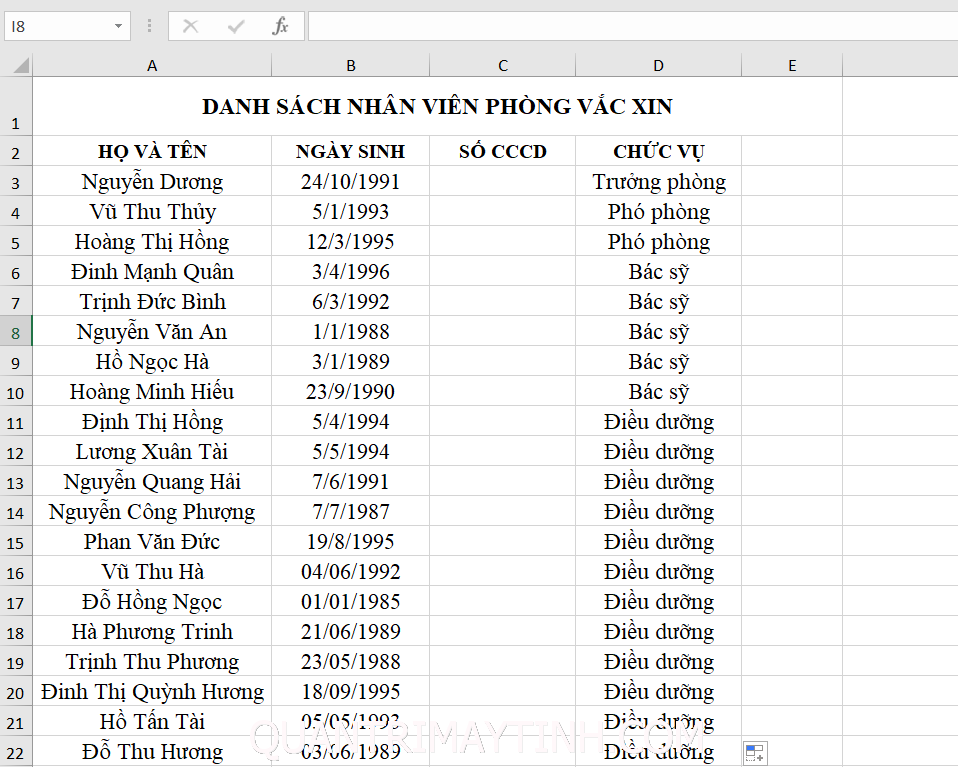Select cell with Vũ Thu Thủy
Viewport: 958px width, 767px height.
point(152,211)
